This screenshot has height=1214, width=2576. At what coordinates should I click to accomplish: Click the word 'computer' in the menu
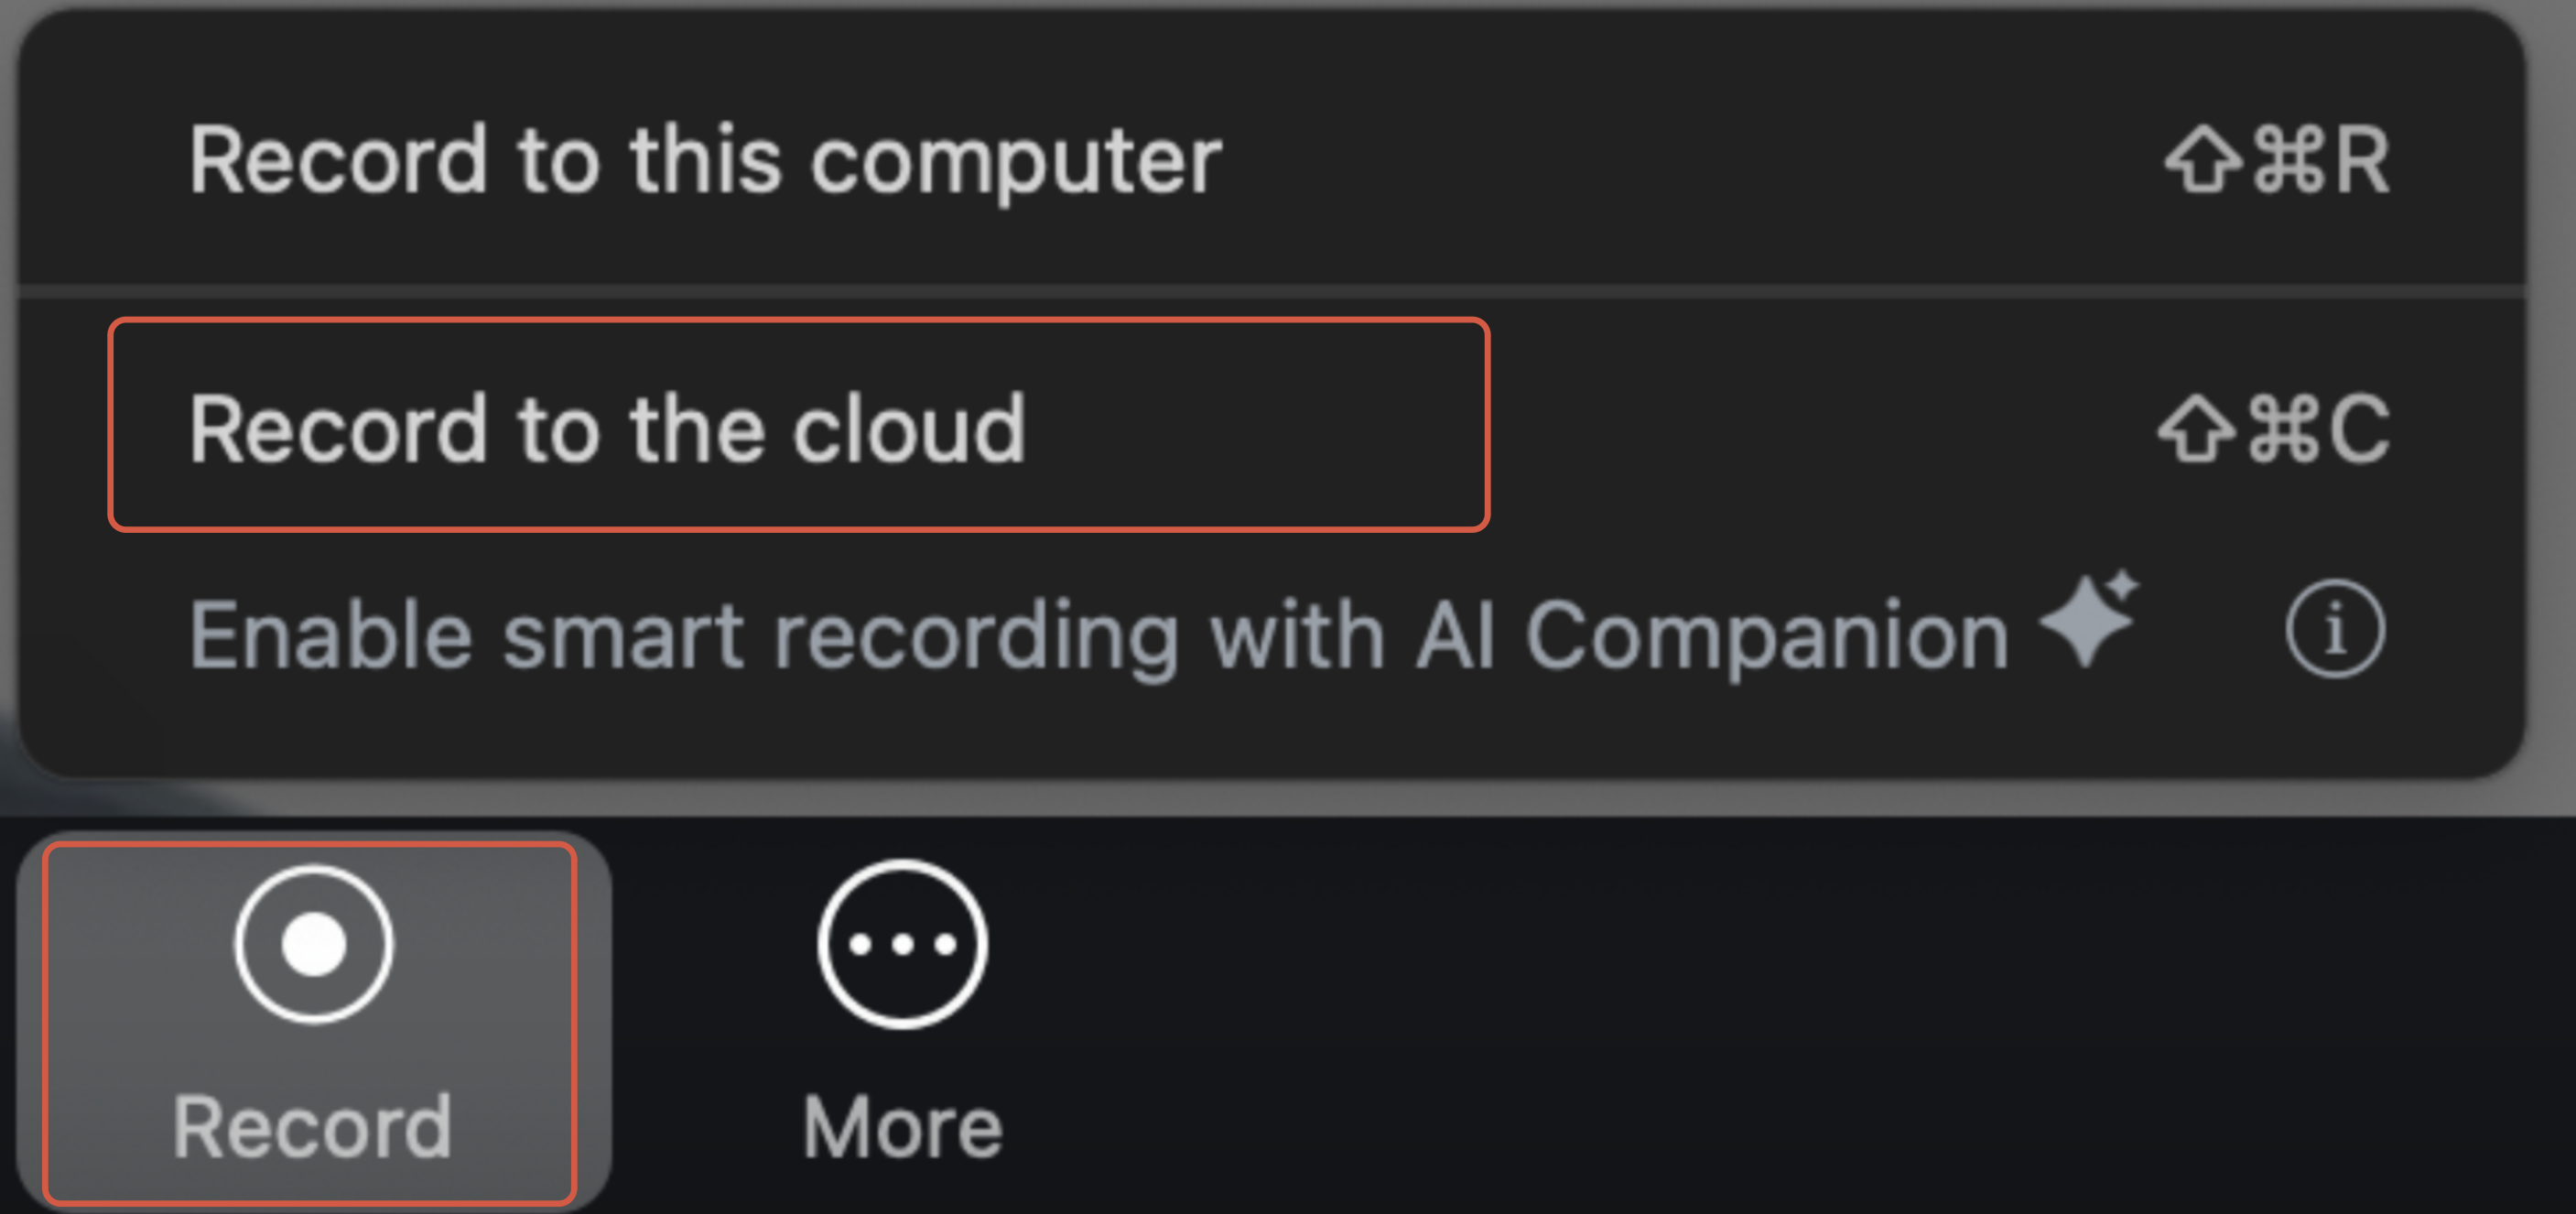tap(1016, 160)
